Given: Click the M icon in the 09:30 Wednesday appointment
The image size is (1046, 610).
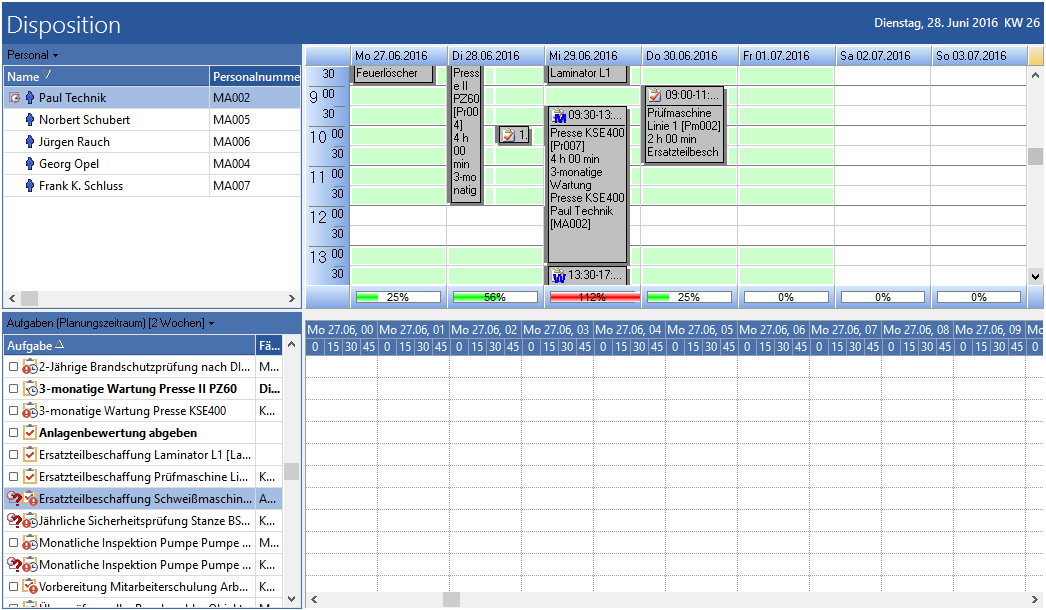Looking at the screenshot, I should [559, 115].
